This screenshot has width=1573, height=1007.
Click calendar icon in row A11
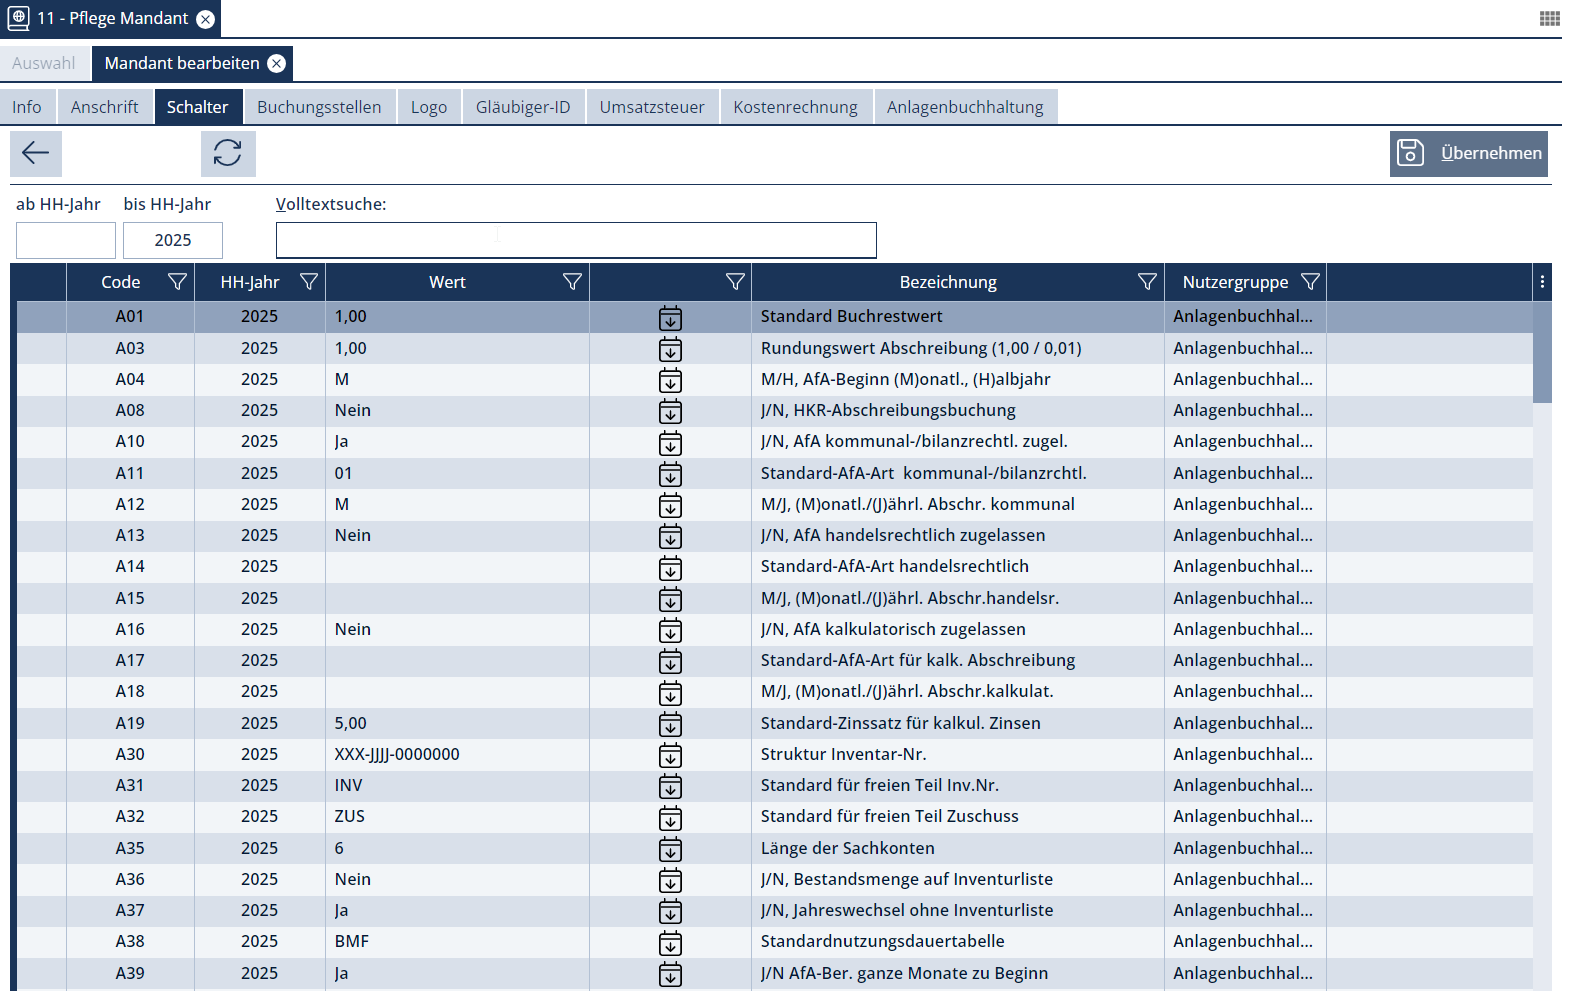point(670,474)
